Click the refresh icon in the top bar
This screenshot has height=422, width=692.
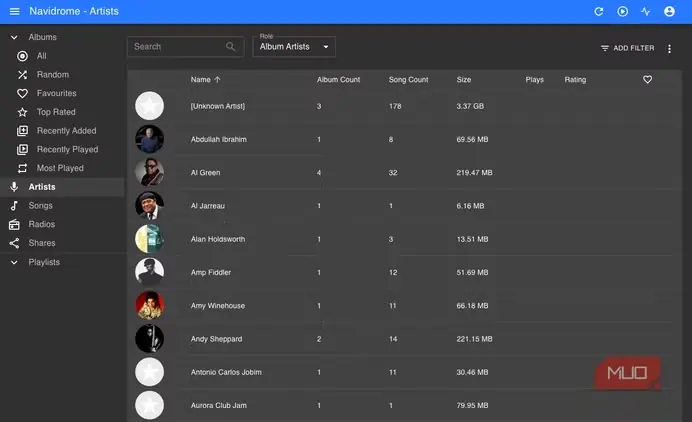click(598, 11)
